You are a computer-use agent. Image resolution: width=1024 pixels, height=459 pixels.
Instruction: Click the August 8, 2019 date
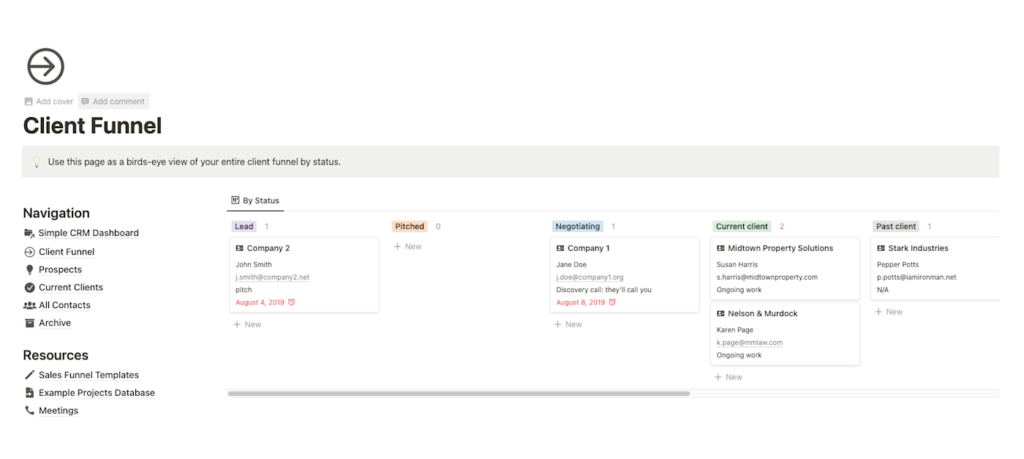click(x=581, y=302)
